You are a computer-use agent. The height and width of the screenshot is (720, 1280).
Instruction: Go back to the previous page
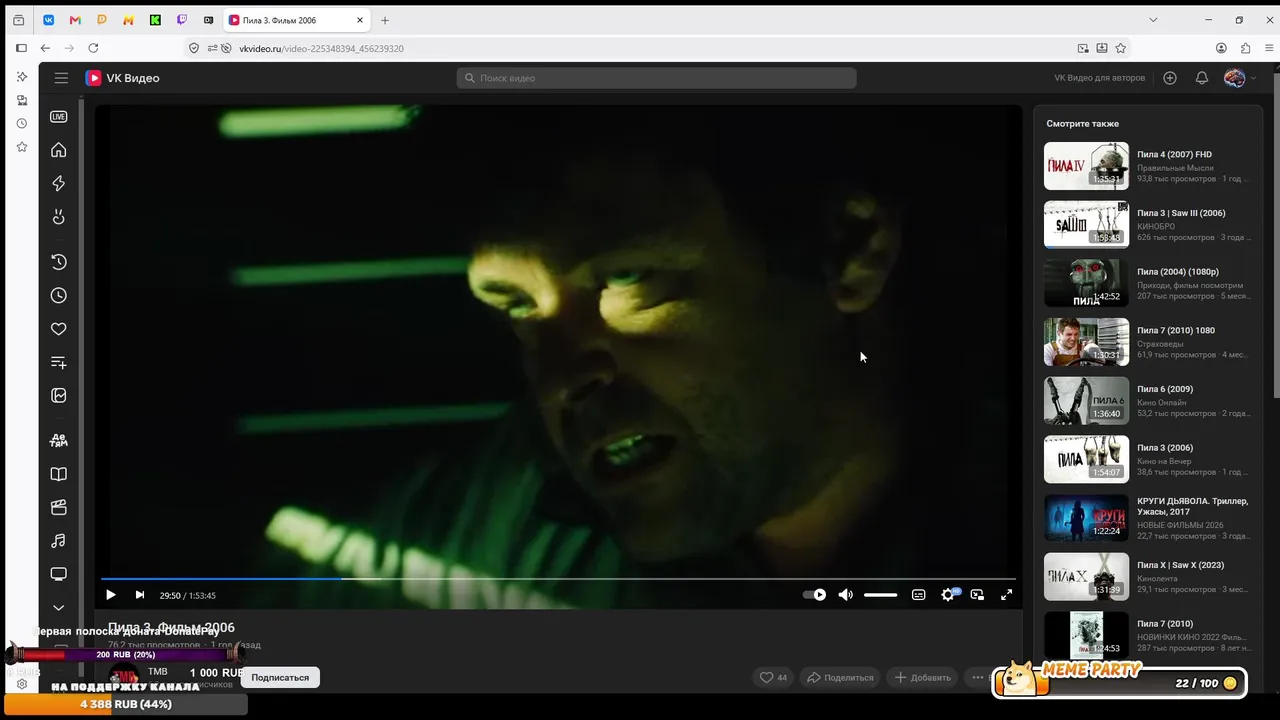(x=45, y=48)
